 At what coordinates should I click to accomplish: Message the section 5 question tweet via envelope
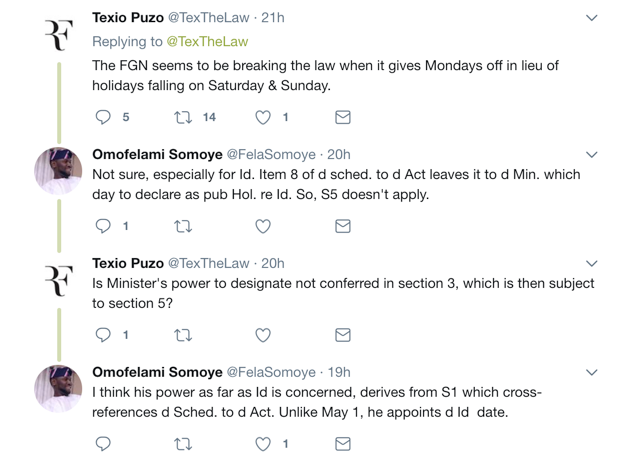343,335
